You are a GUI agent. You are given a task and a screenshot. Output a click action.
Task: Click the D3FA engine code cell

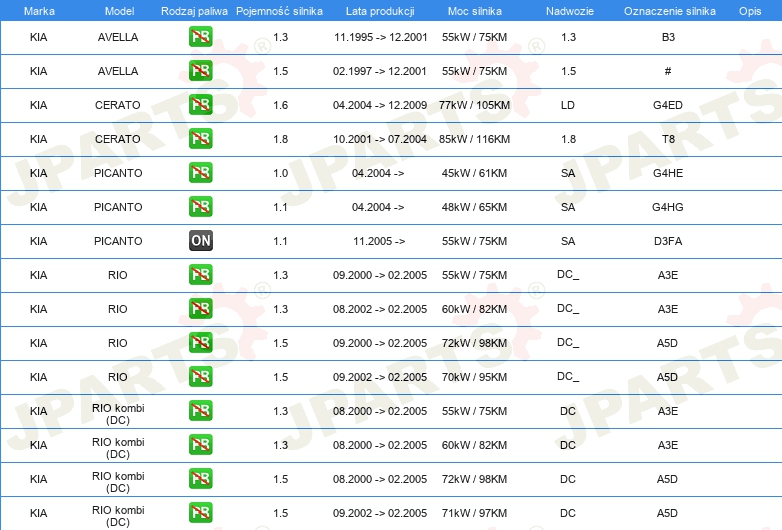(668, 241)
